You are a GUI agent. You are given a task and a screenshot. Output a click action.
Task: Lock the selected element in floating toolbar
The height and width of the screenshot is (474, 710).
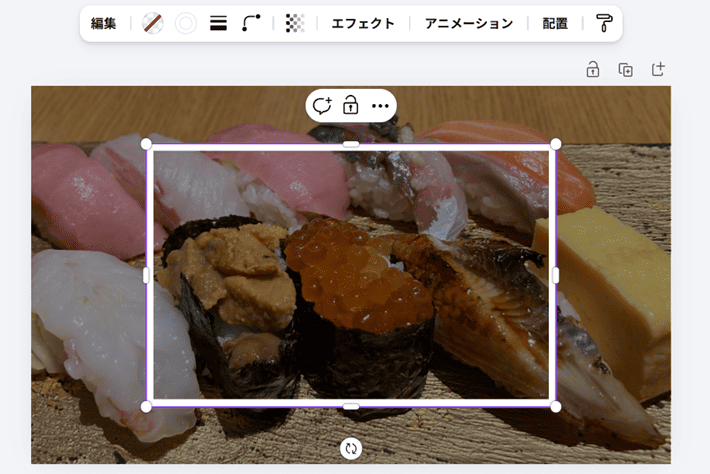(x=350, y=105)
